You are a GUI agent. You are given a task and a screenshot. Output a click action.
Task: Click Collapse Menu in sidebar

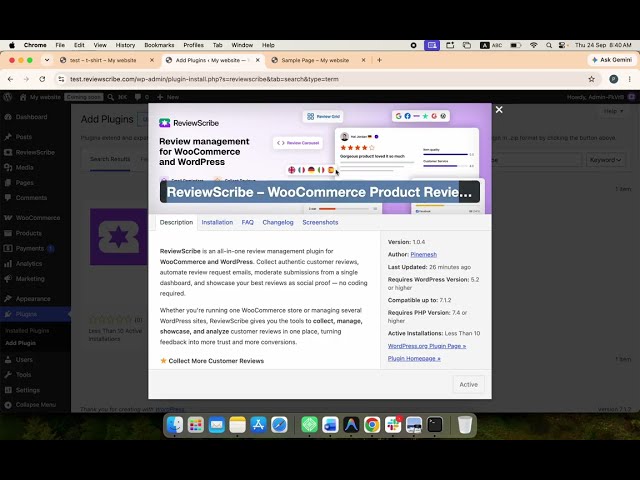coord(36,405)
